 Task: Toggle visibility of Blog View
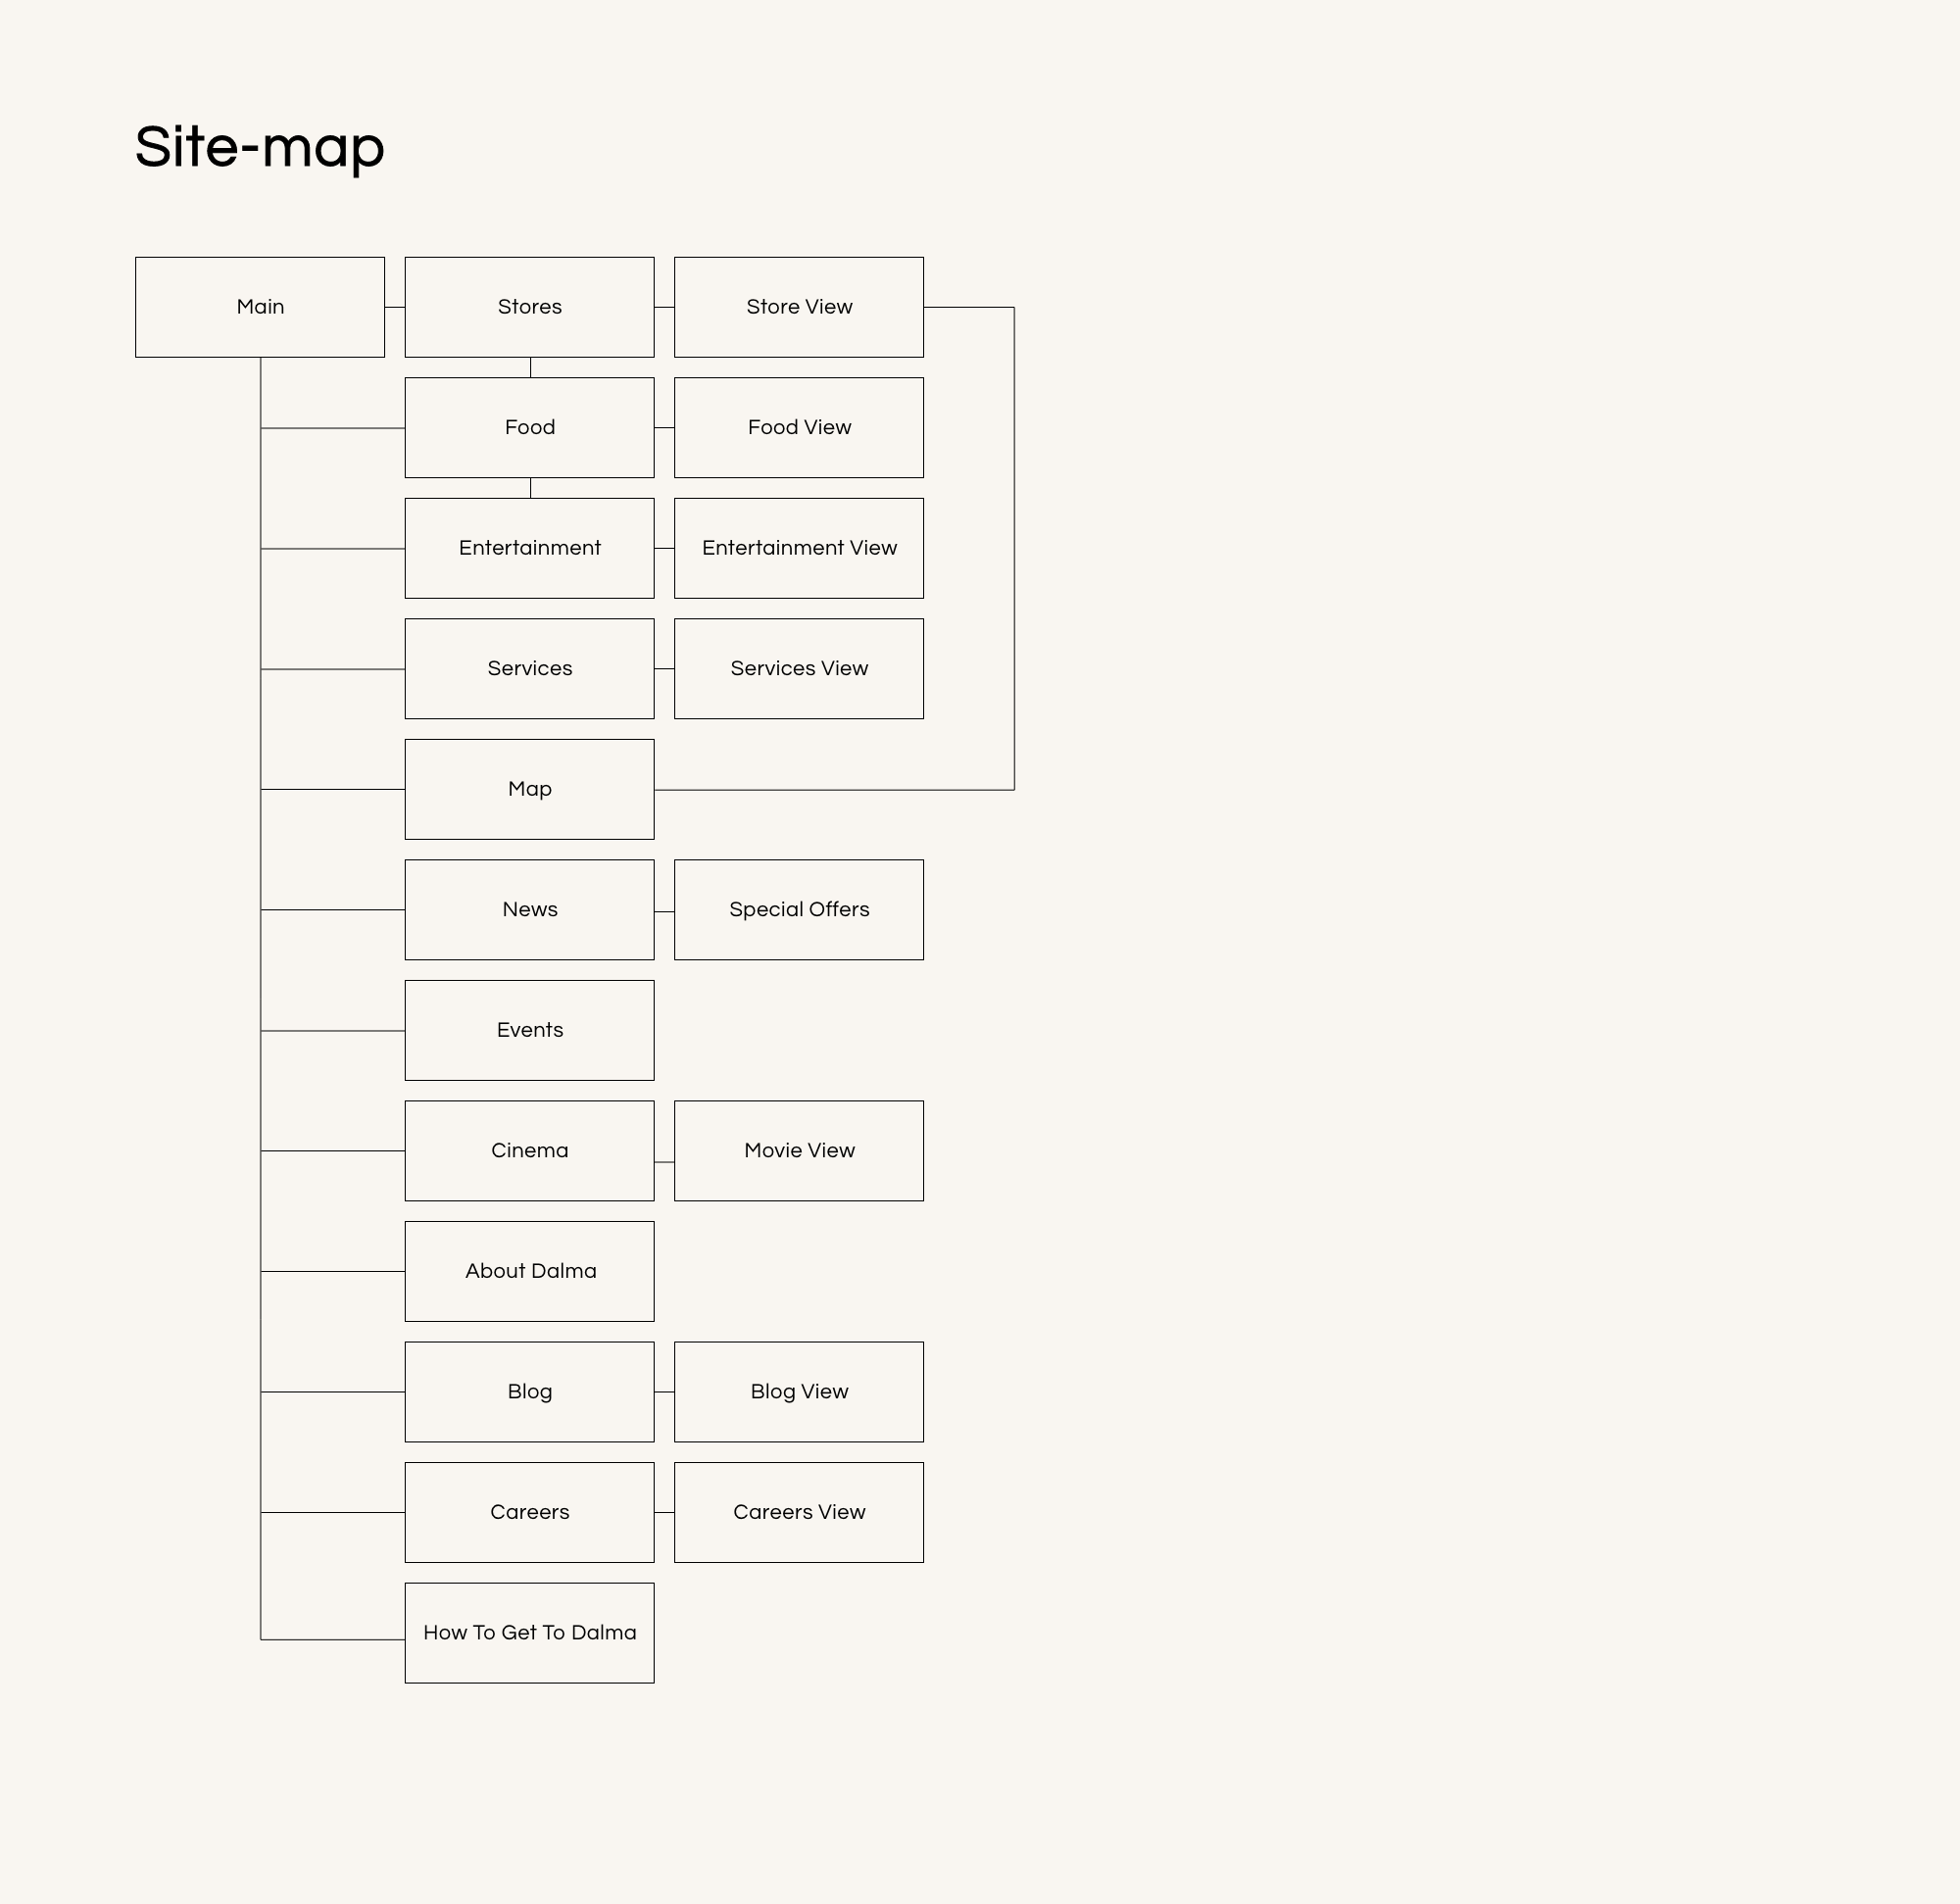800,1391
